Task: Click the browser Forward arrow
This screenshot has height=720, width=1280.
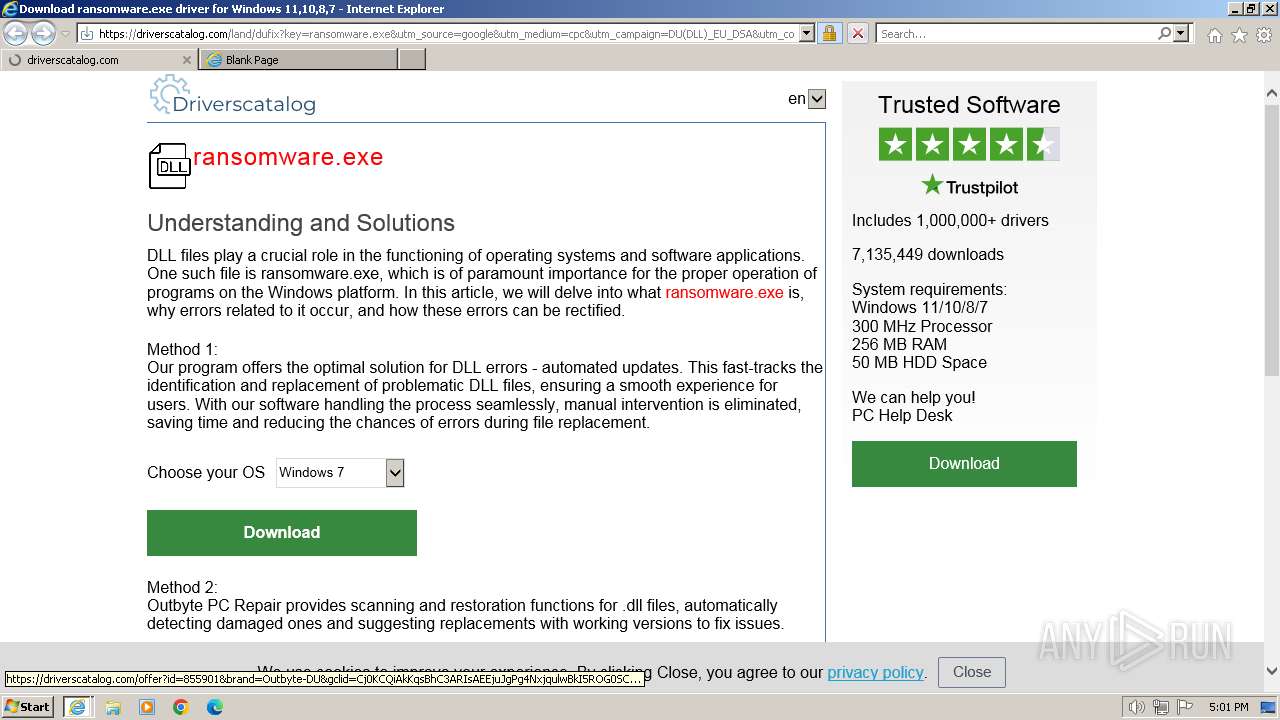Action: (x=43, y=33)
